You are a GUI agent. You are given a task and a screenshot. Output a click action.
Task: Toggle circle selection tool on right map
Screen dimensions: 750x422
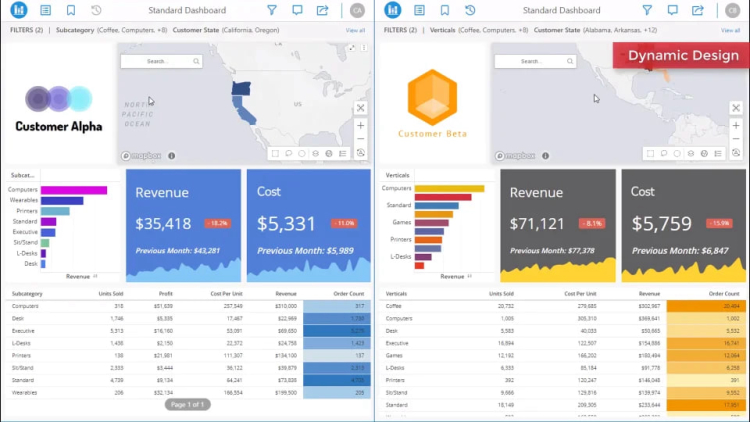coord(677,154)
